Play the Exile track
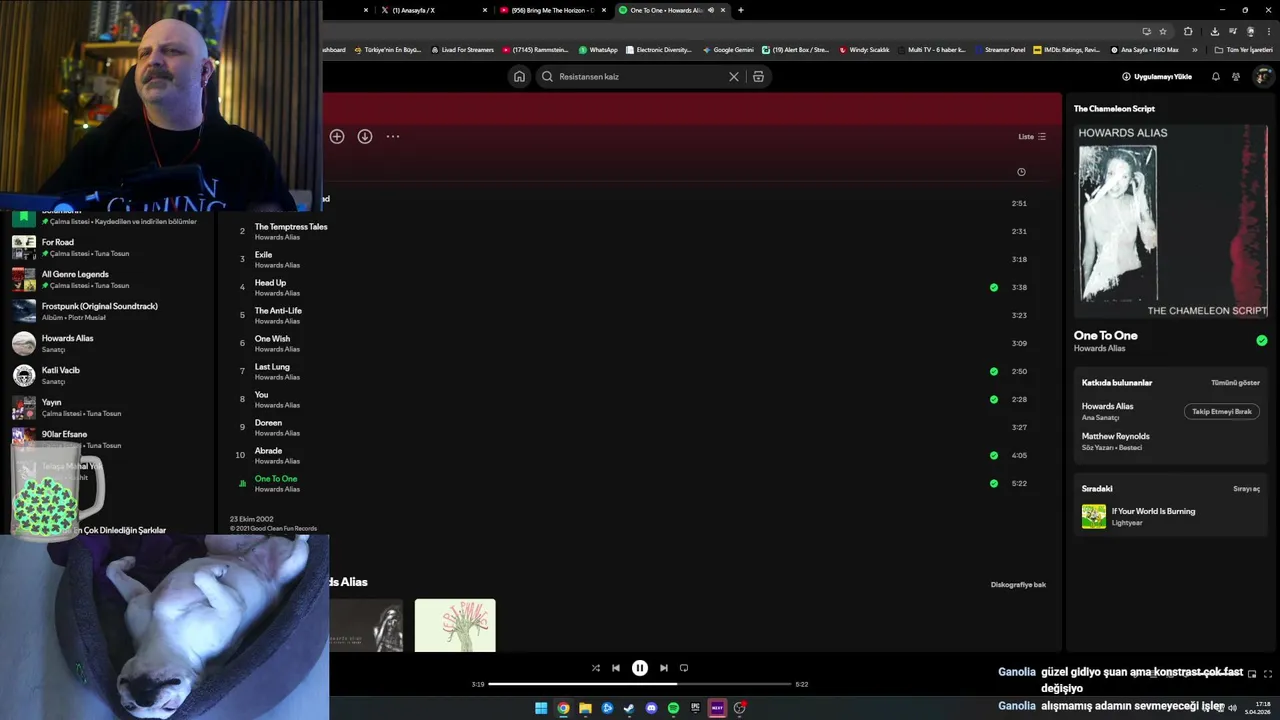Image resolution: width=1280 pixels, height=720 pixels. click(263, 255)
